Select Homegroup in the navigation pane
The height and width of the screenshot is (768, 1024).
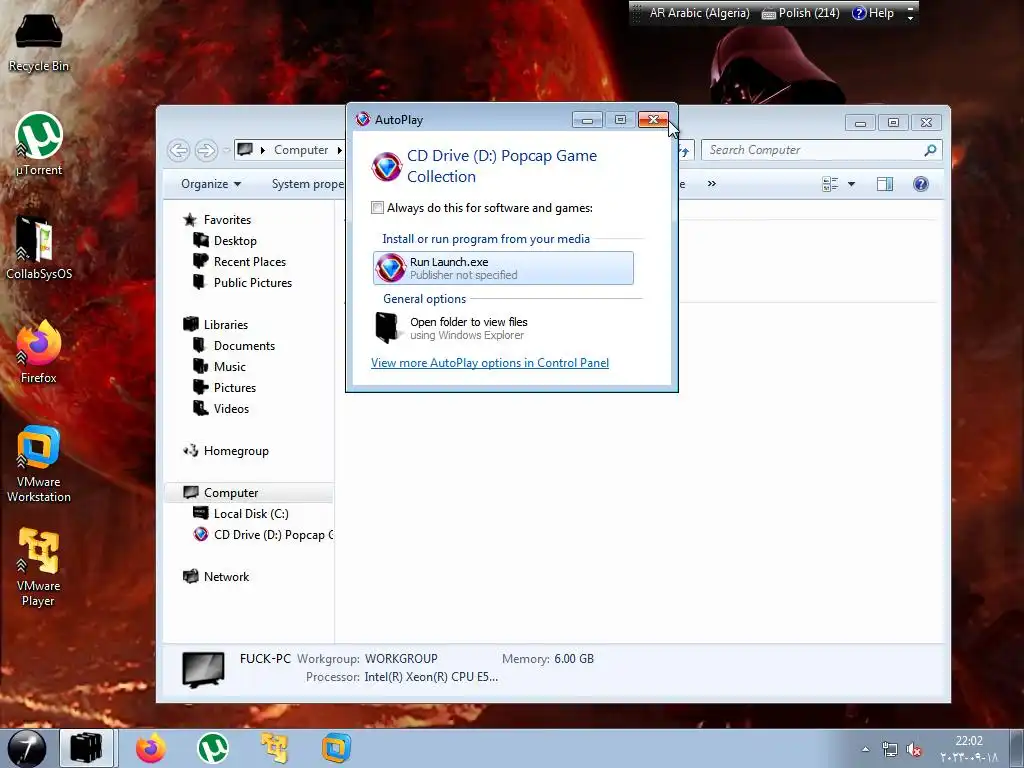[236, 451]
